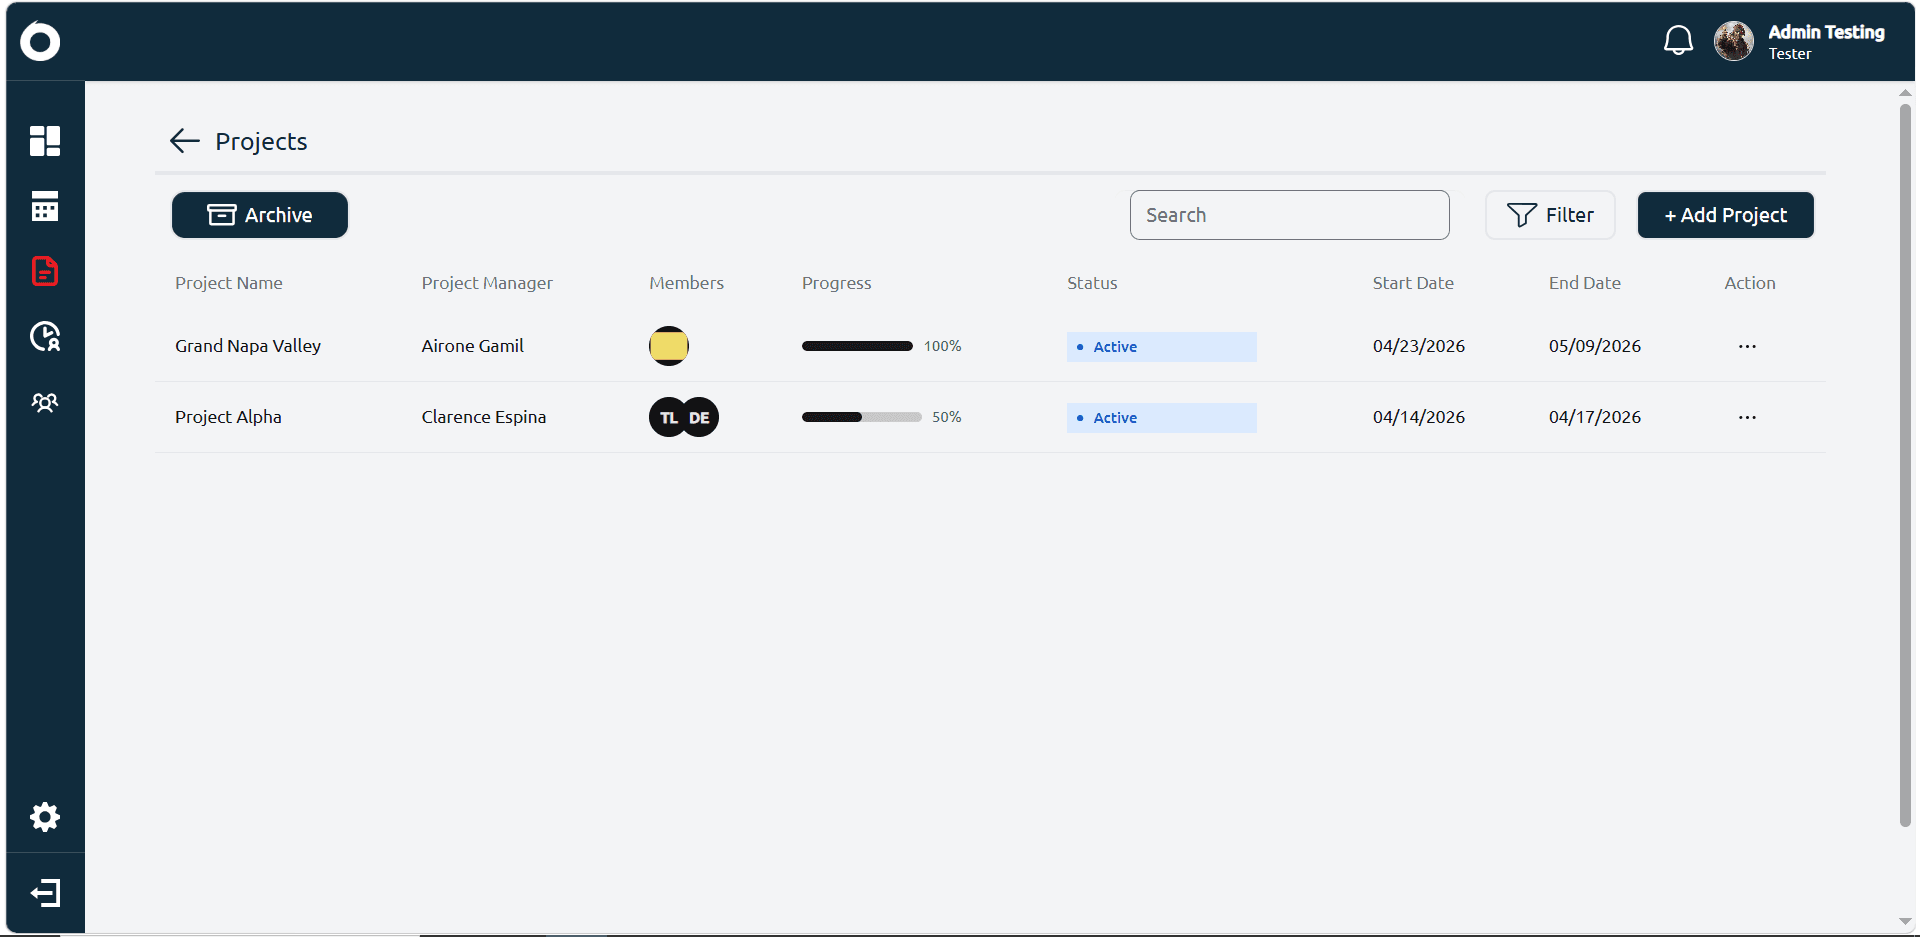Log out using the exit icon
This screenshot has width=1920, height=937.
point(45,893)
